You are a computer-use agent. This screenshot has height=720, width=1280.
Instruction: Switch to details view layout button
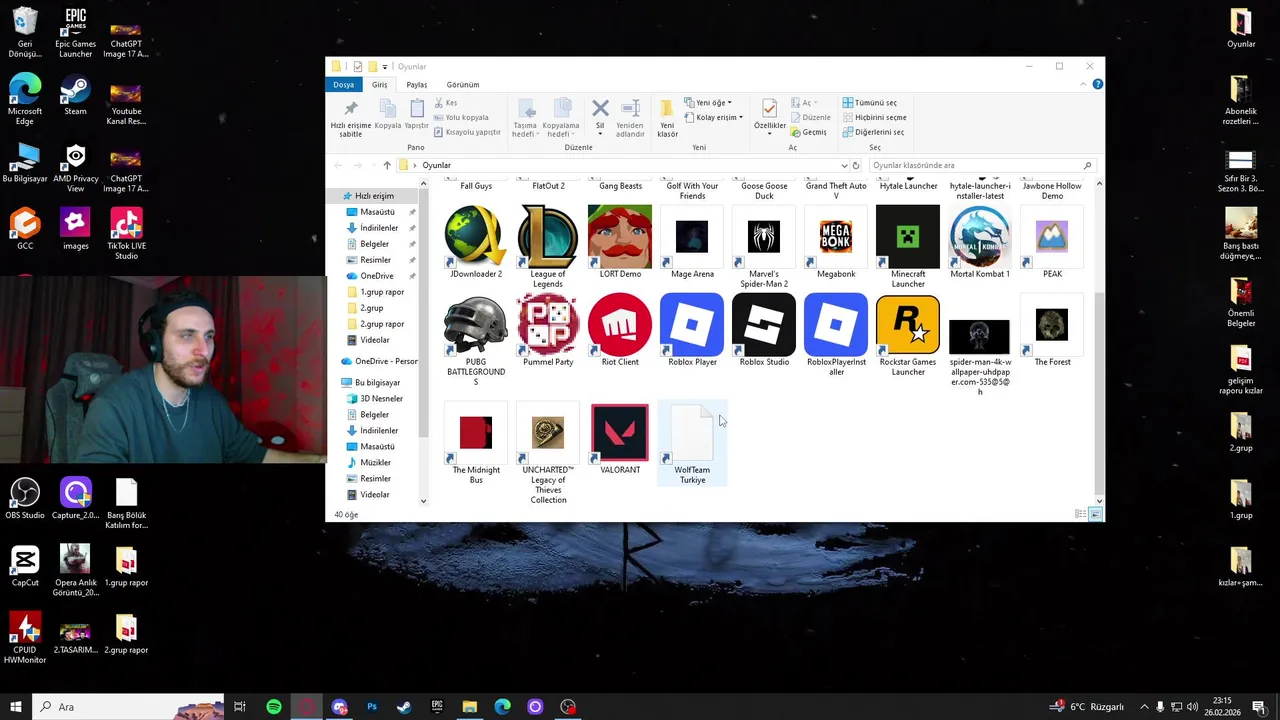(x=1080, y=514)
